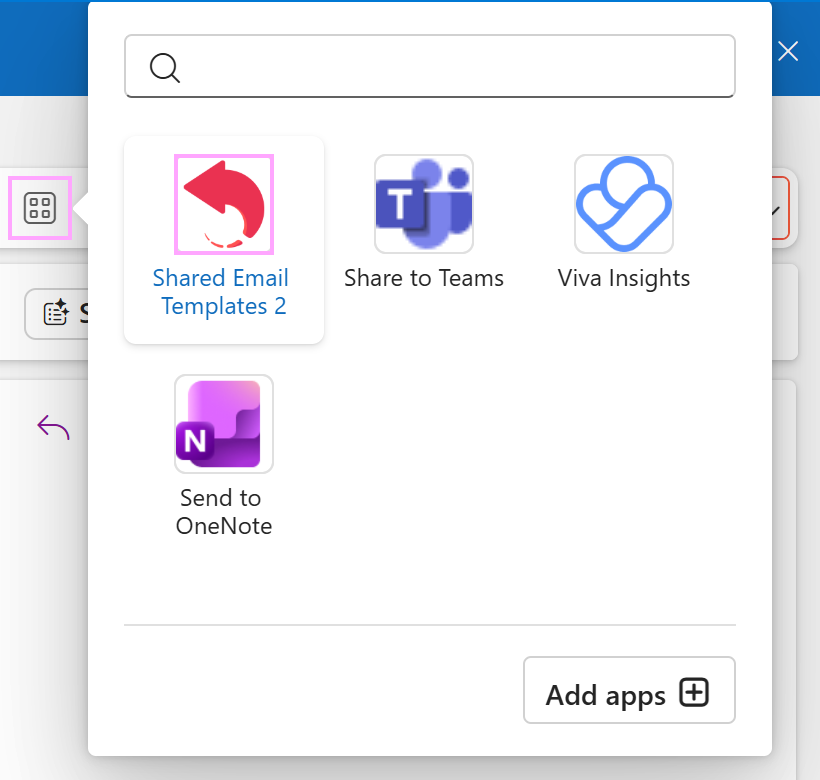Click the Apps grid icon on the toolbar
The height and width of the screenshot is (780, 820).
(x=39, y=208)
